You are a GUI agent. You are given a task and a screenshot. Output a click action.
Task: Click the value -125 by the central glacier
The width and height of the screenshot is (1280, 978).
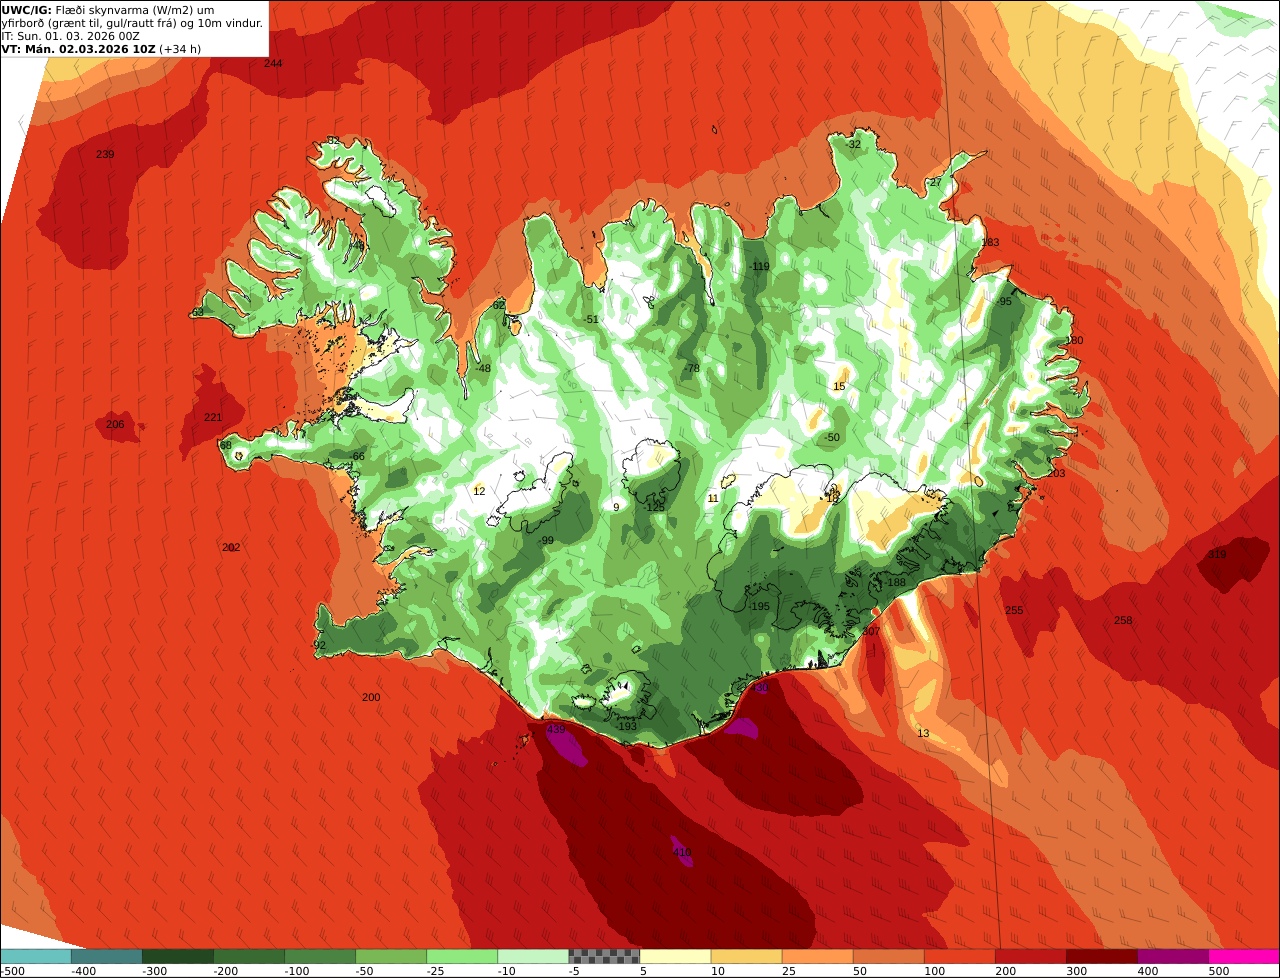tap(654, 507)
